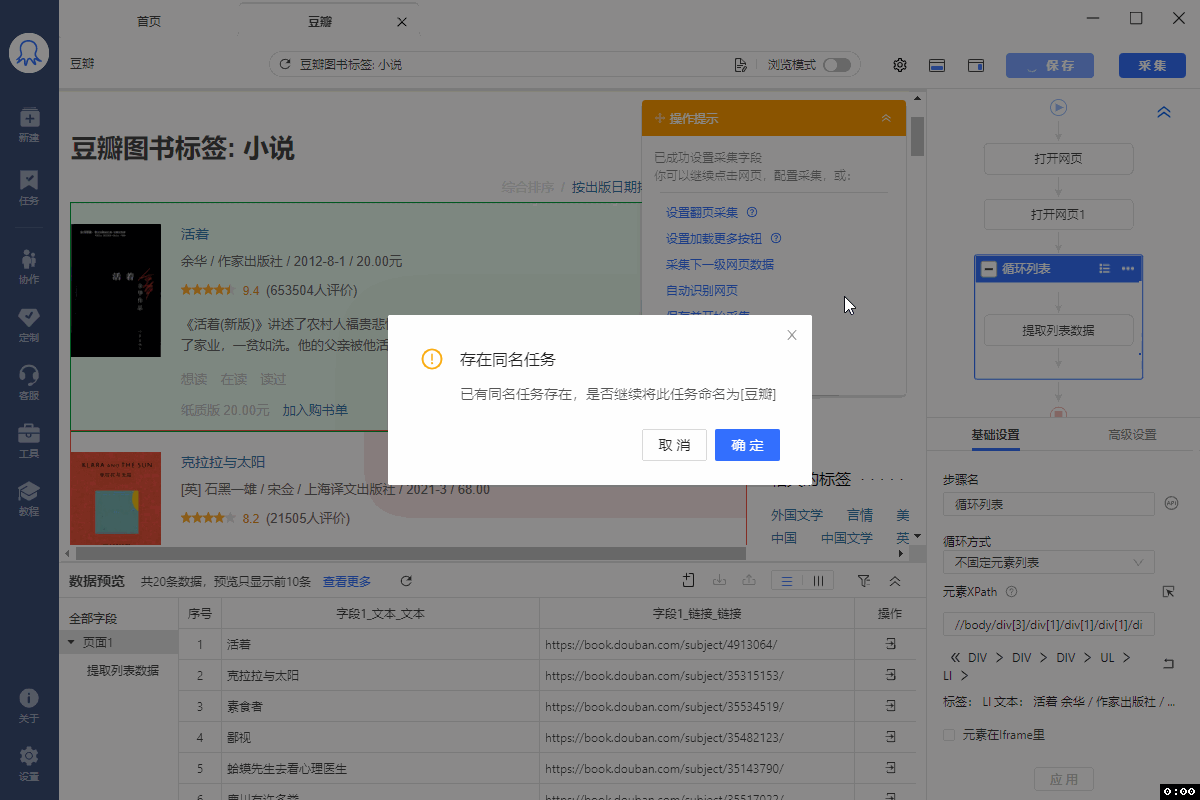
Task: Toggle the bottom panel layout icon
Action: coord(937,65)
